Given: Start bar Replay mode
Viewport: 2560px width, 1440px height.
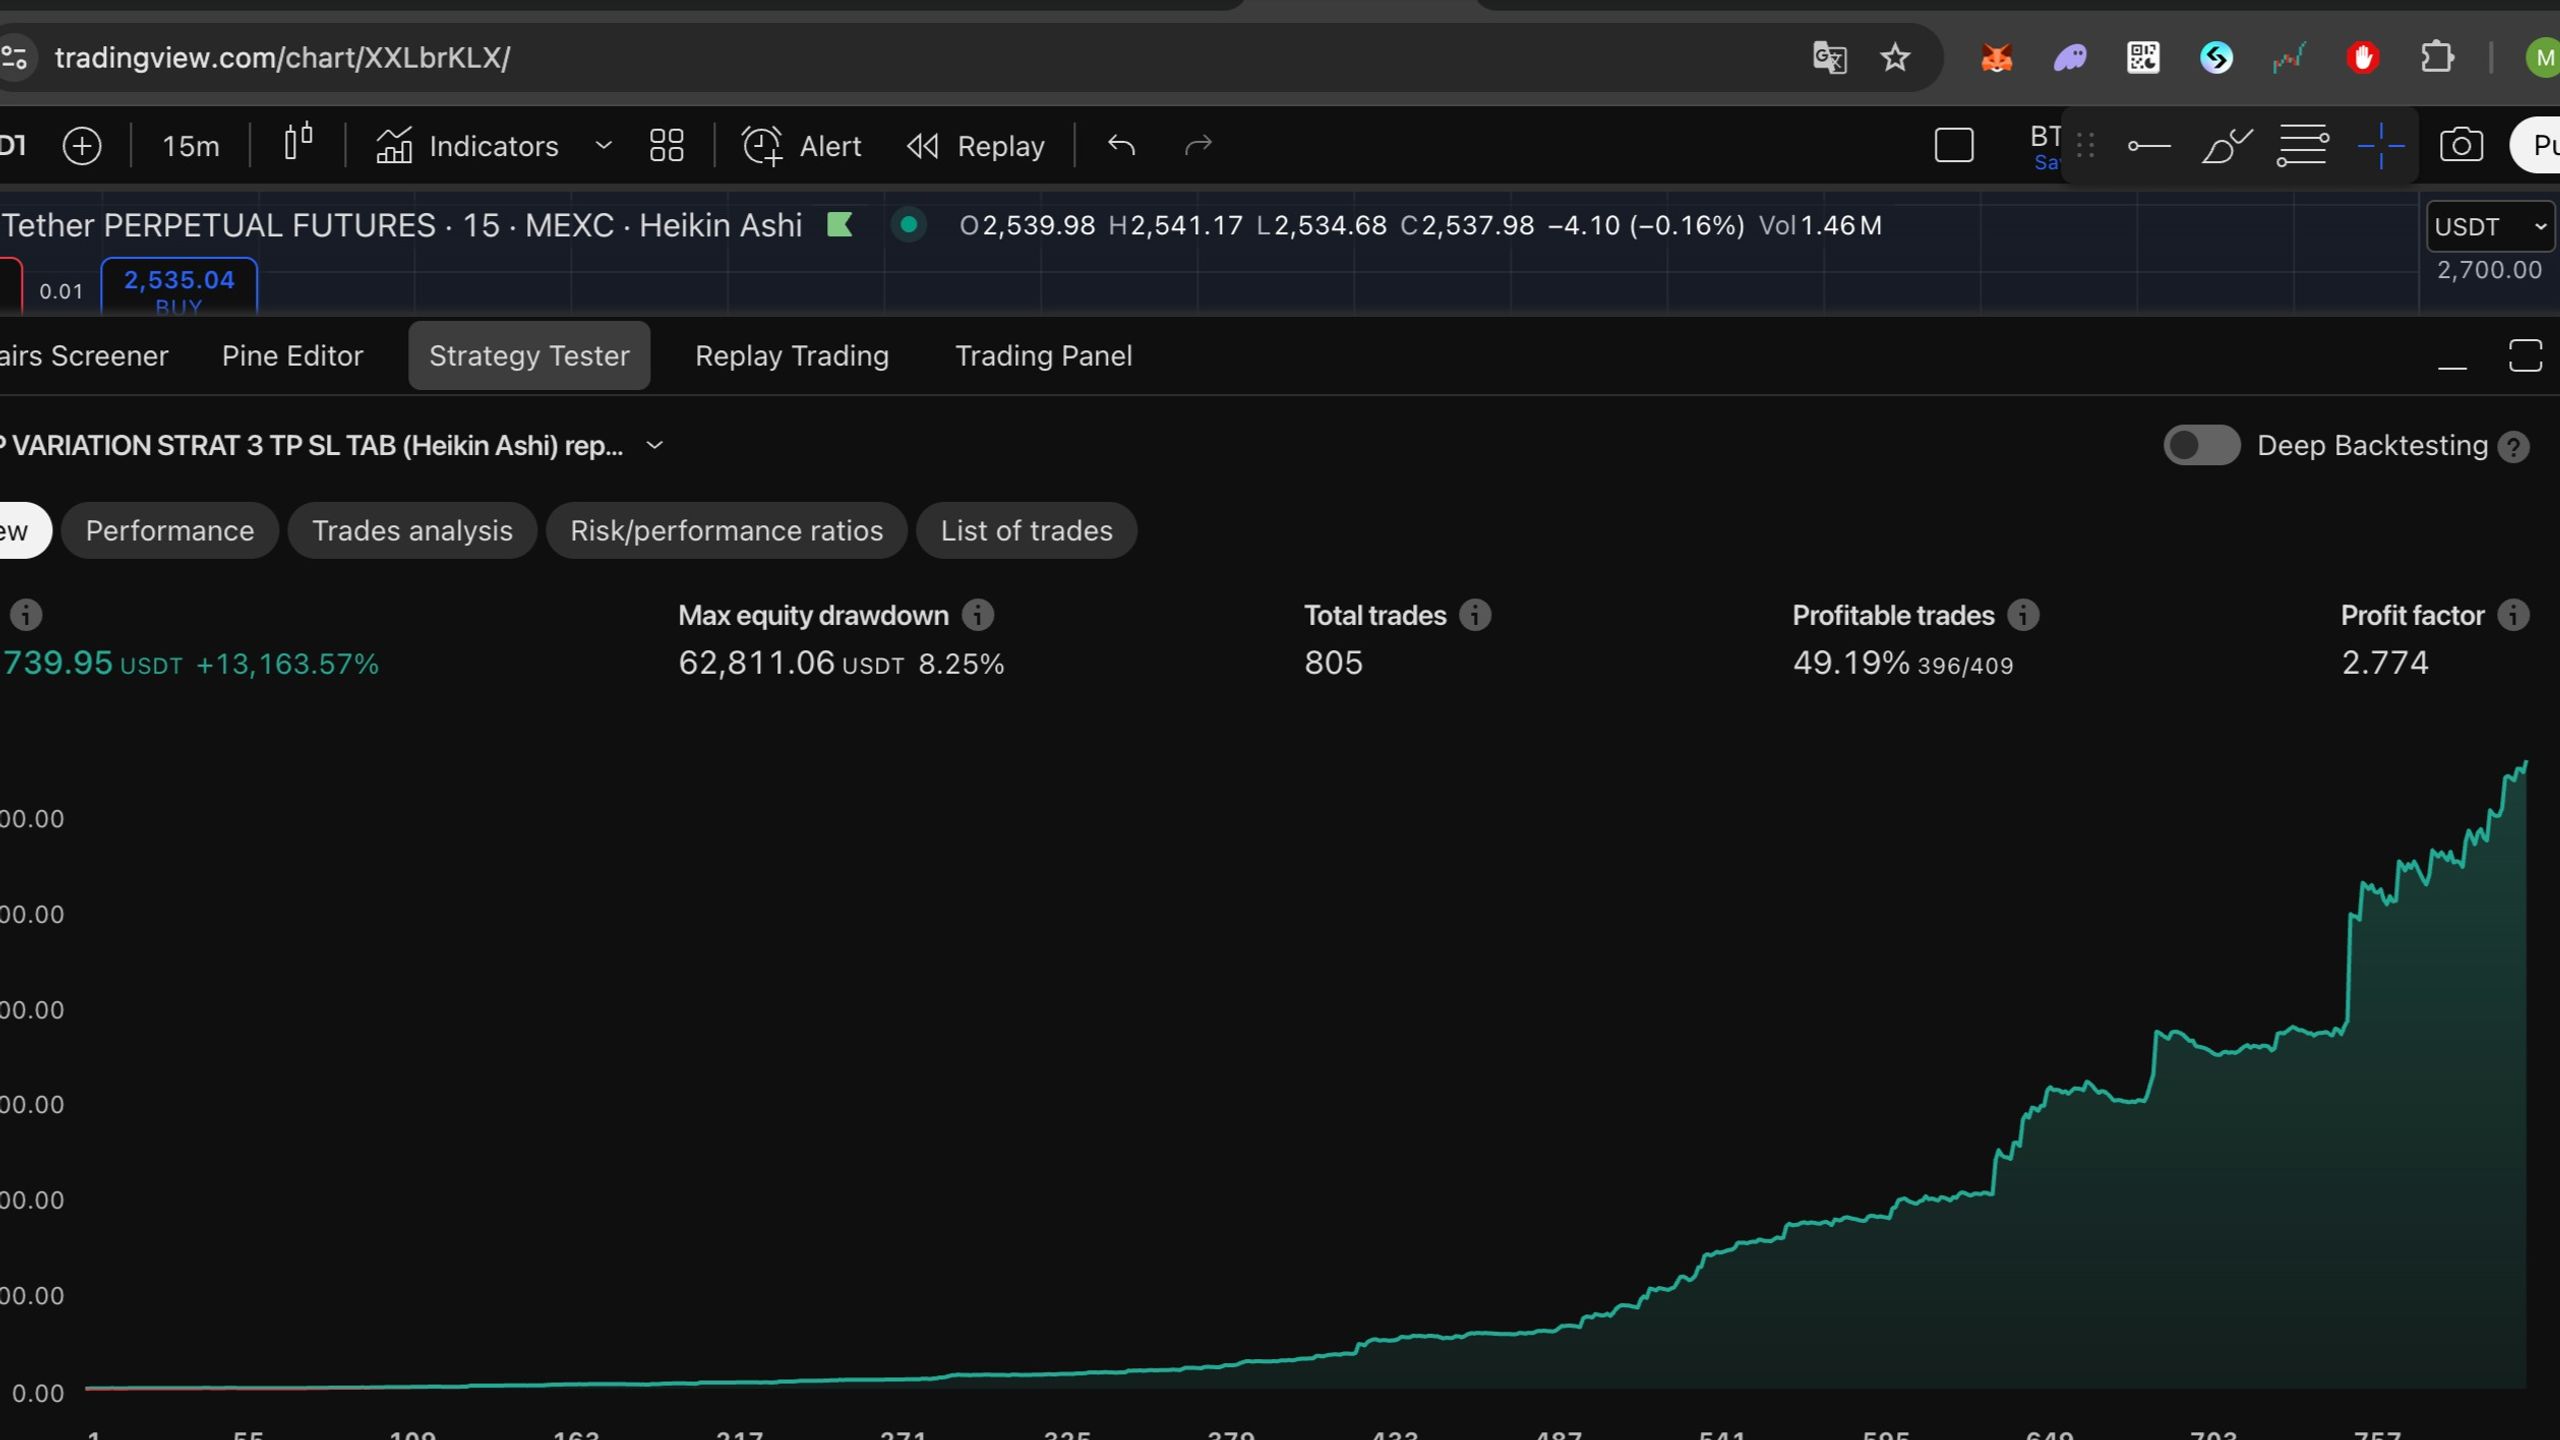Looking at the screenshot, I should tap(975, 146).
